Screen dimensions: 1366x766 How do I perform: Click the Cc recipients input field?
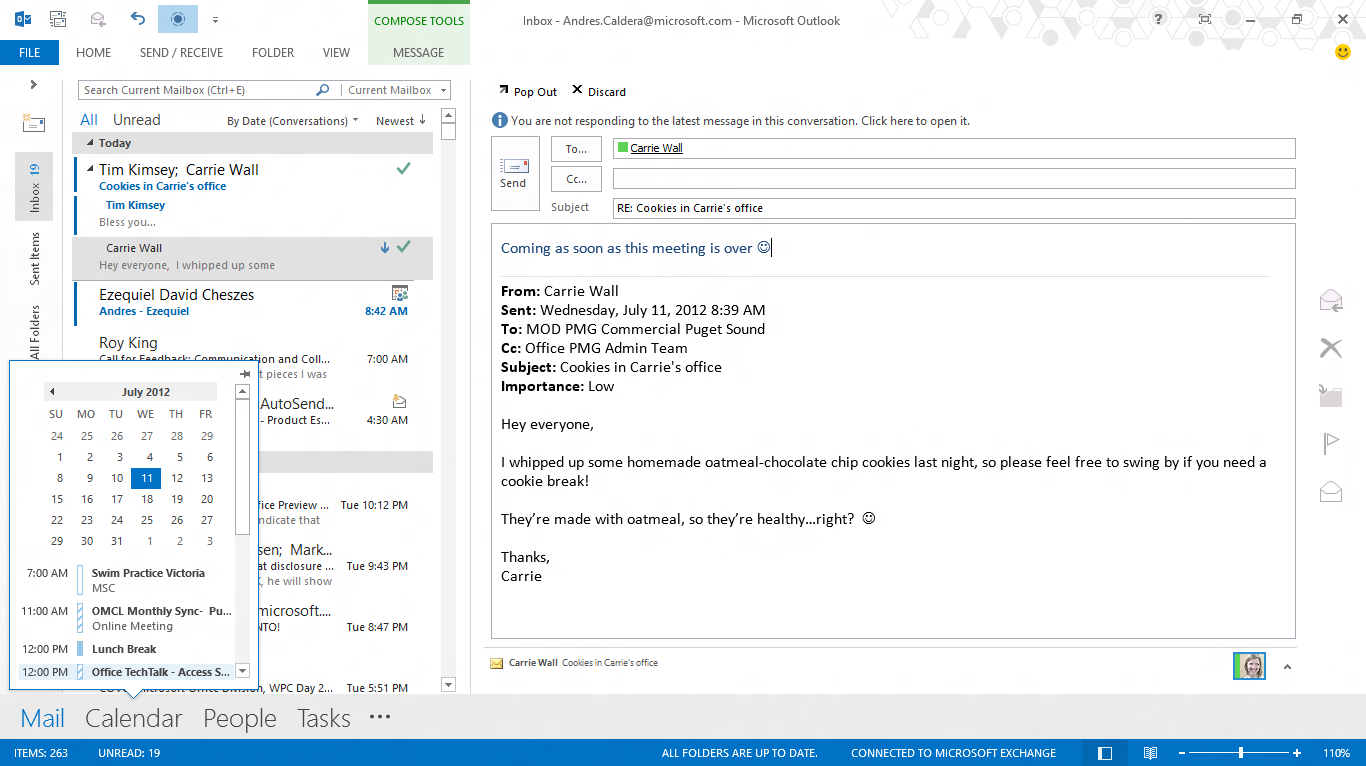[954, 178]
